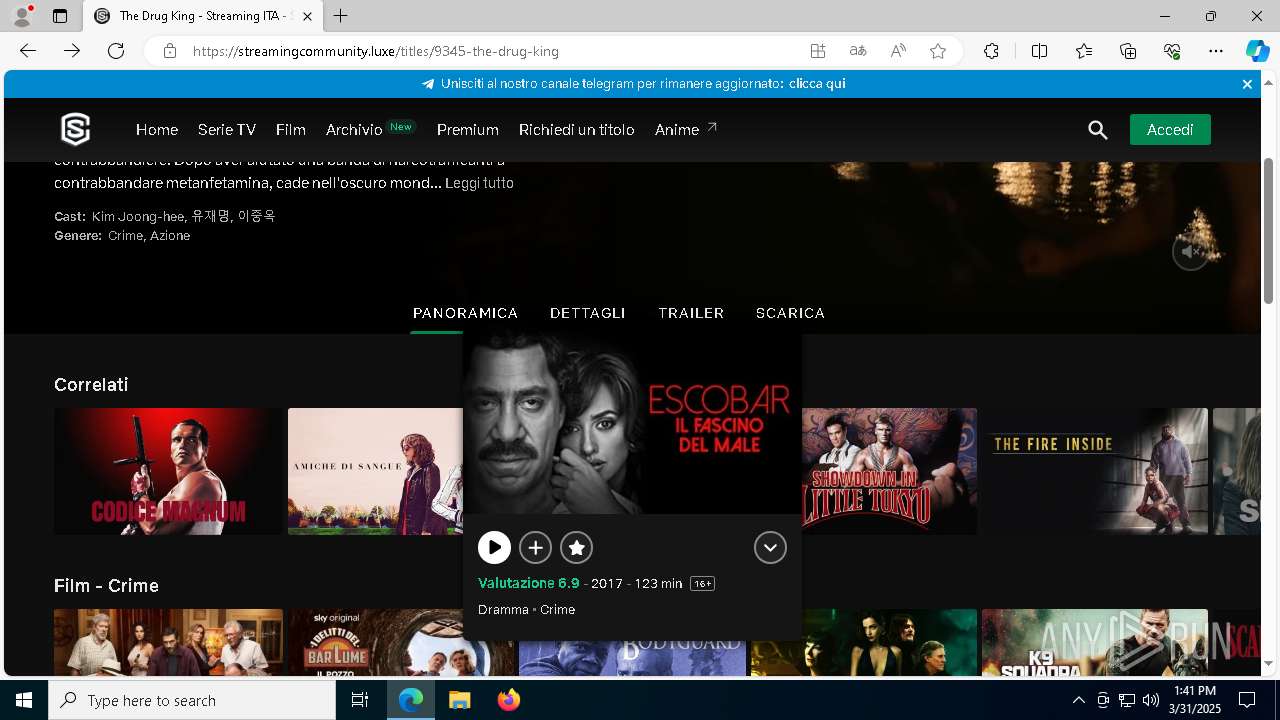View site information lock icon

170,51
